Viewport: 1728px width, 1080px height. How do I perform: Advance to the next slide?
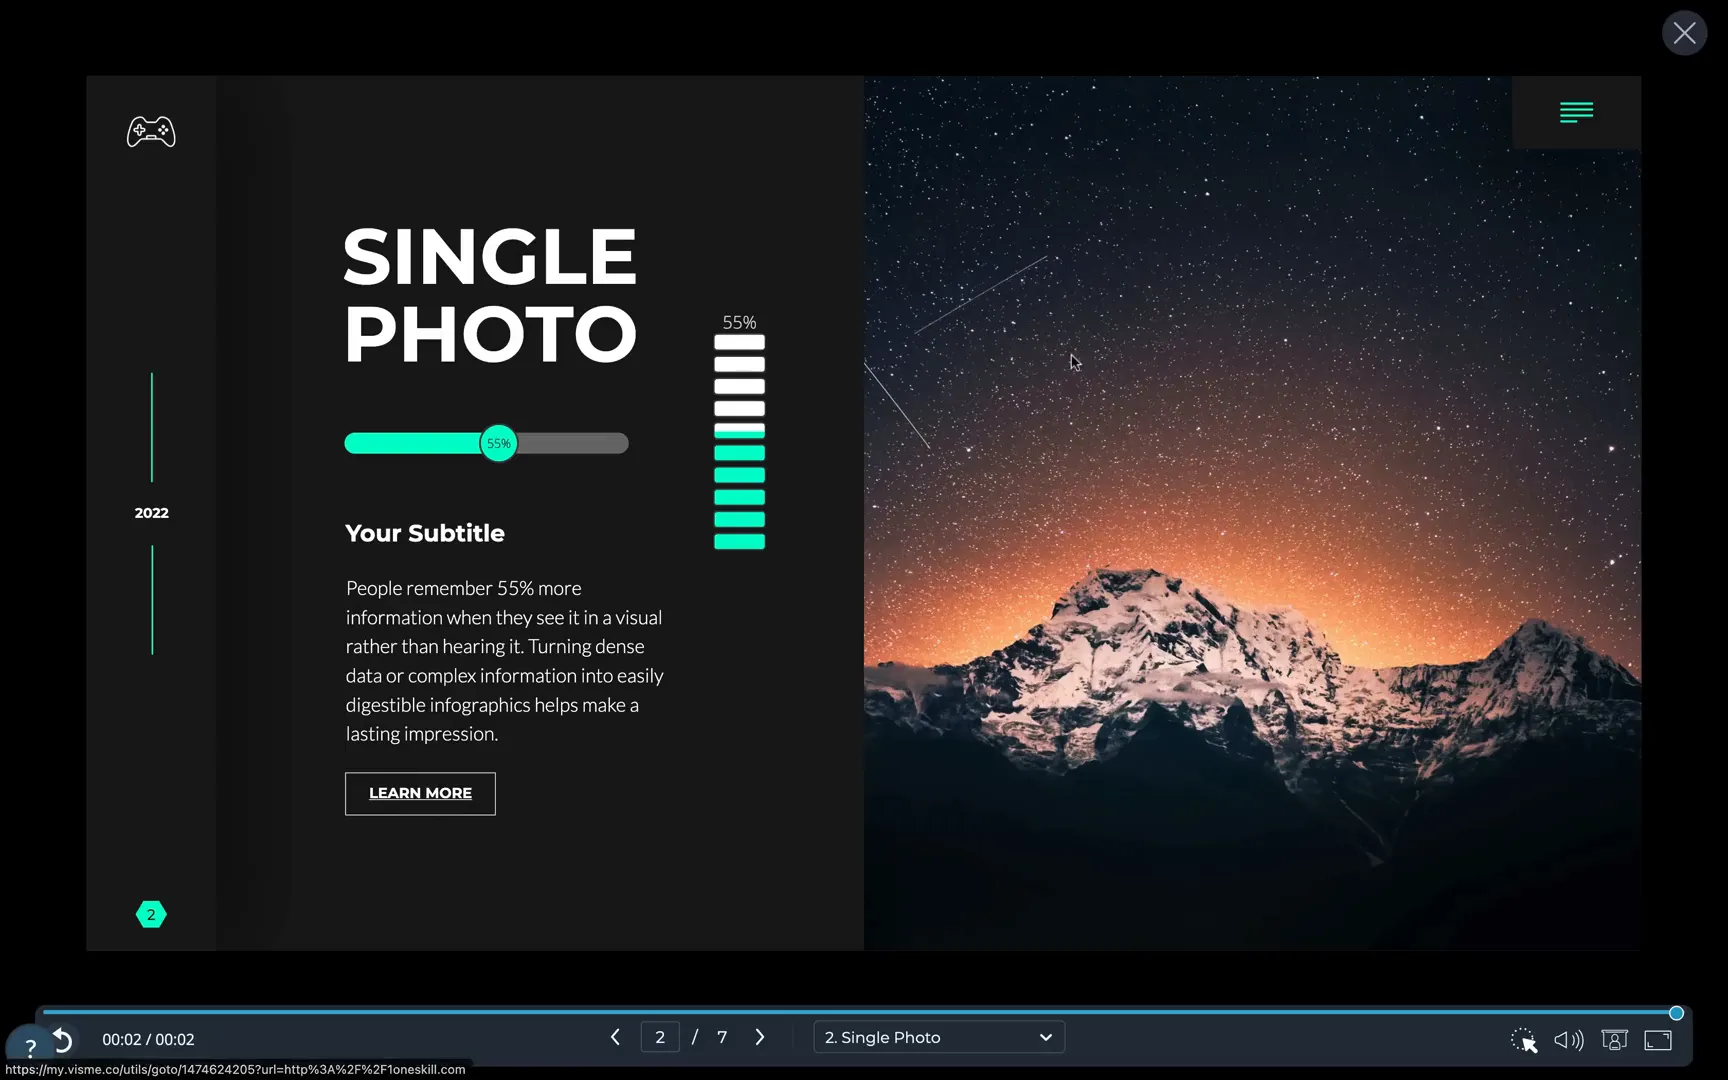[x=760, y=1037]
